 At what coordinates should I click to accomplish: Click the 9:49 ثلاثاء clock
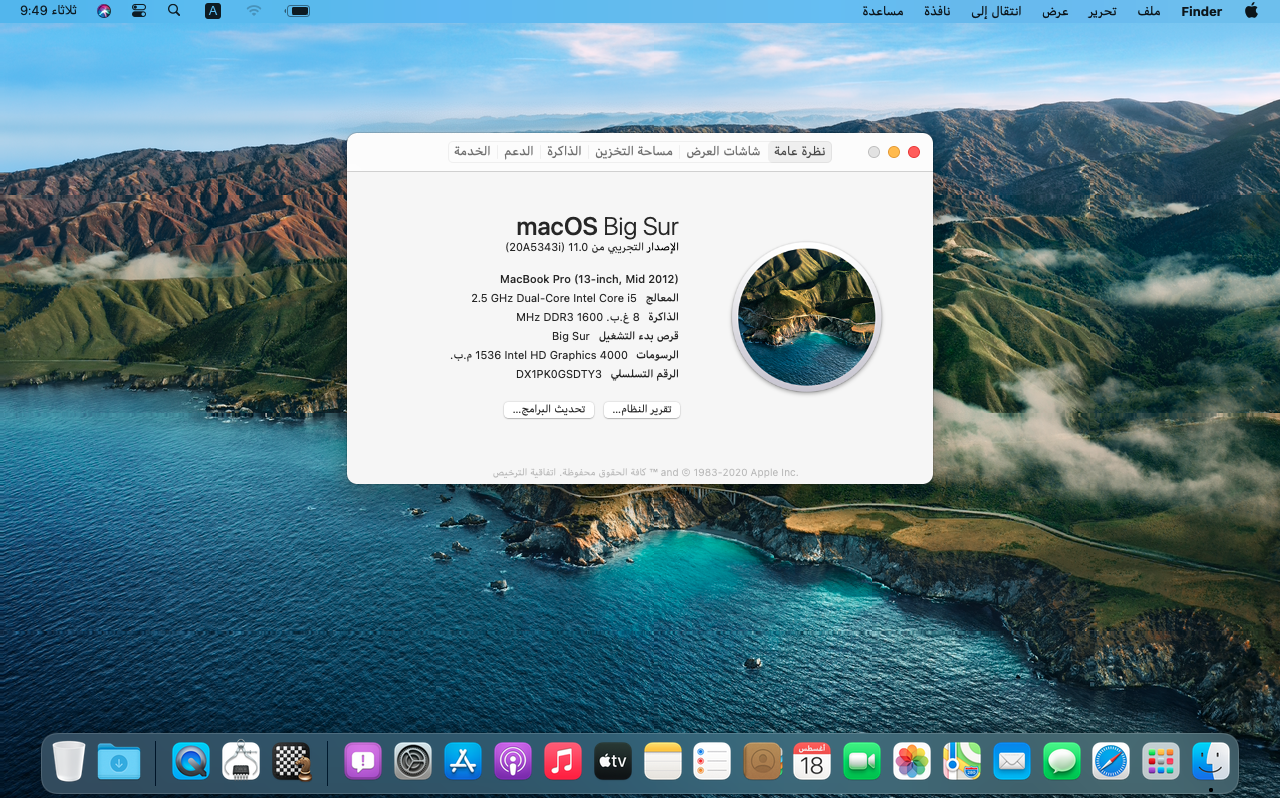(48, 11)
